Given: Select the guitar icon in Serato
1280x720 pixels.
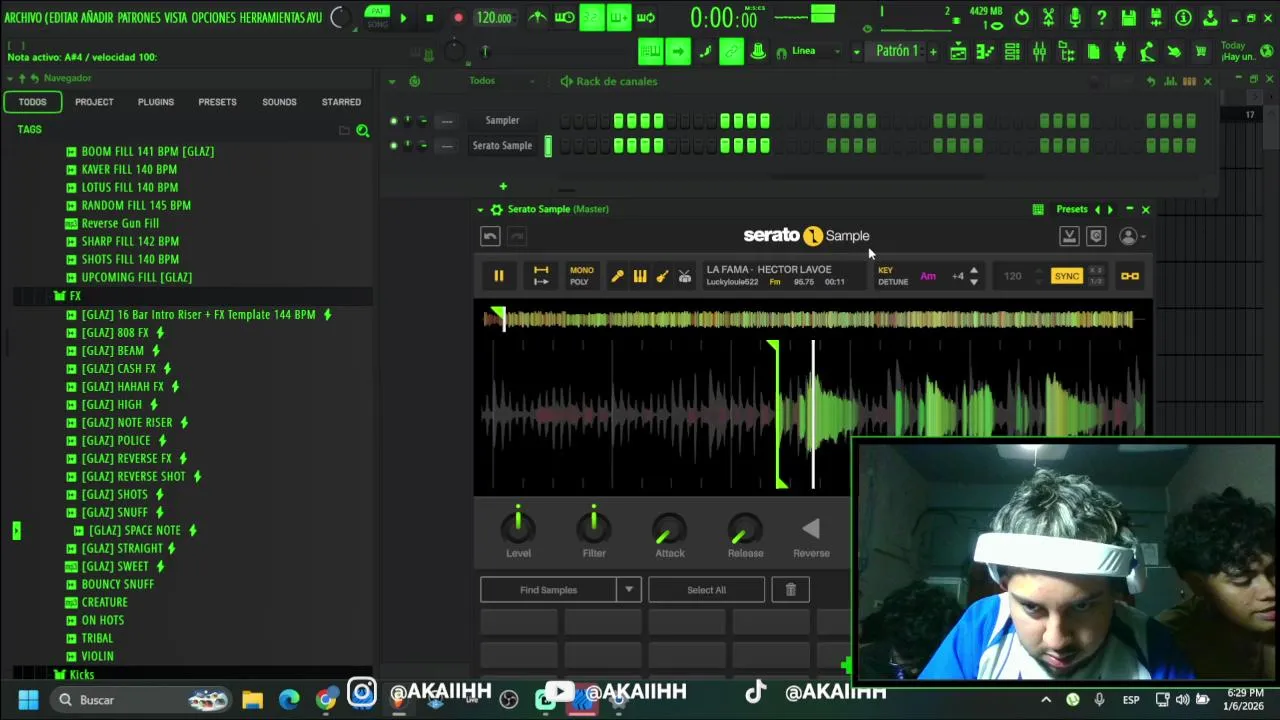Looking at the screenshot, I should click(662, 276).
